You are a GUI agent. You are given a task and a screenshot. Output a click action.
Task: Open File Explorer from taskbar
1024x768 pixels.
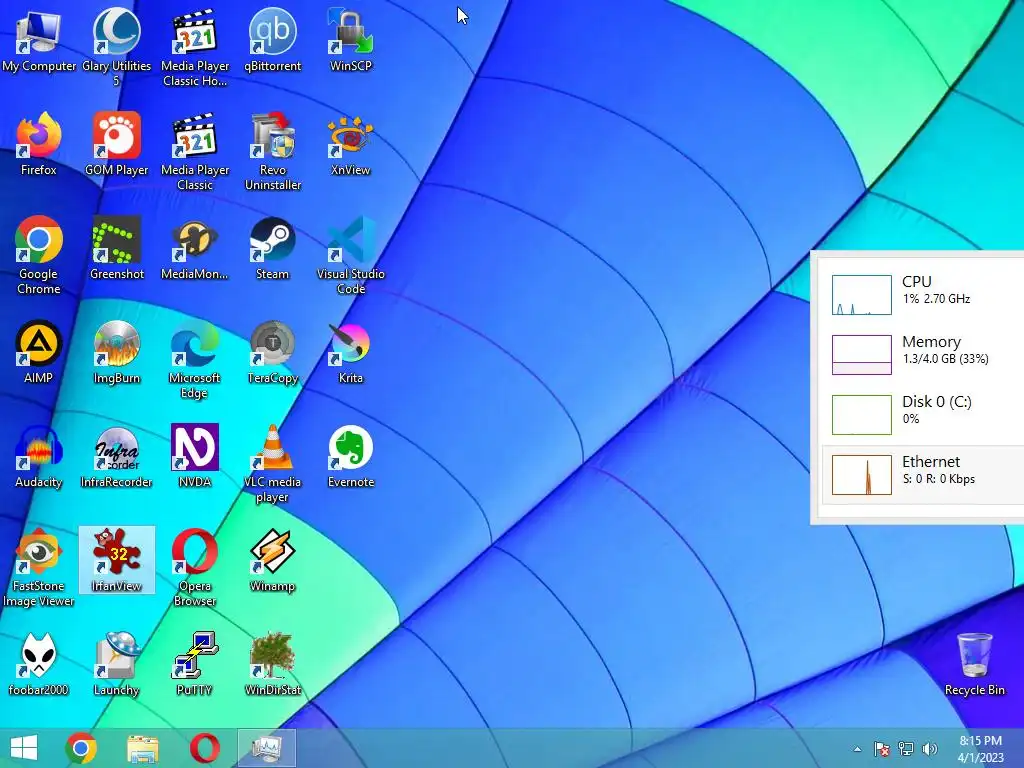pyautogui.click(x=142, y=748)
